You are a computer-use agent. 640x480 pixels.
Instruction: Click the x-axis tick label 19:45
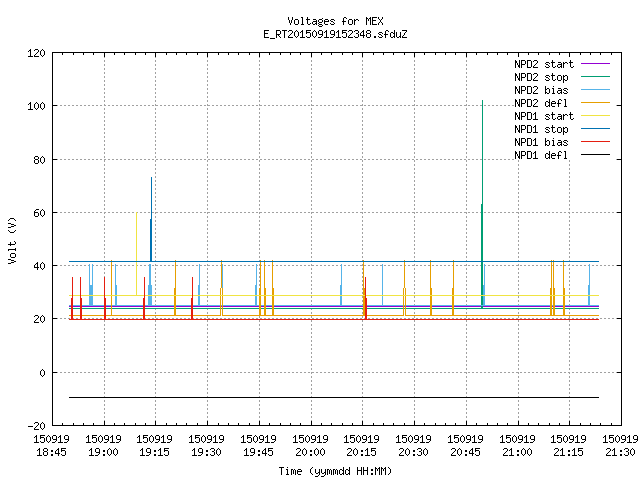[258, 452]
